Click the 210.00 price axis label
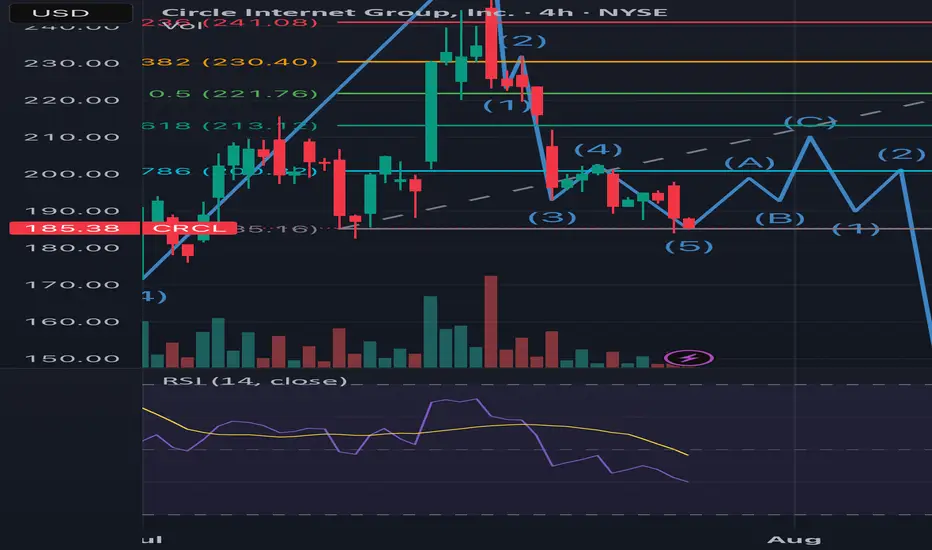 click(71, 137)
